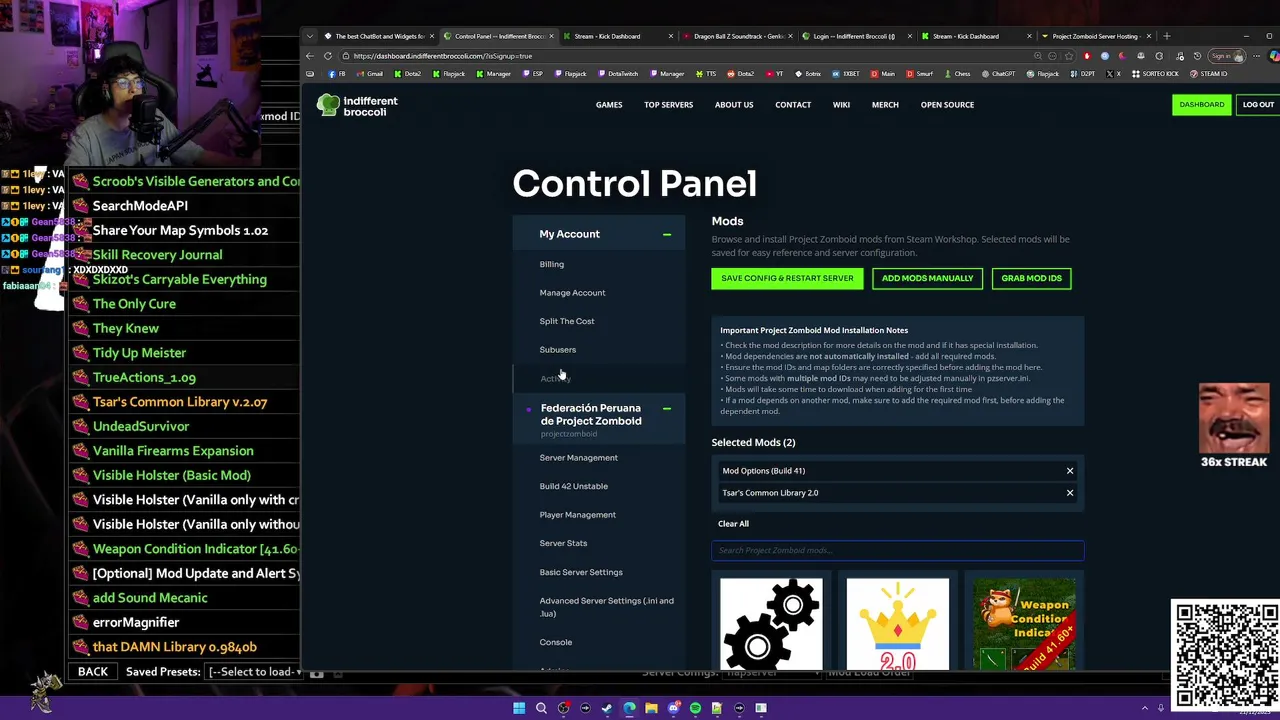Collapse Federación Peruana de Project Zomboid section
The height and width of the screenshot is (720, 1280).
coord(667,409)
